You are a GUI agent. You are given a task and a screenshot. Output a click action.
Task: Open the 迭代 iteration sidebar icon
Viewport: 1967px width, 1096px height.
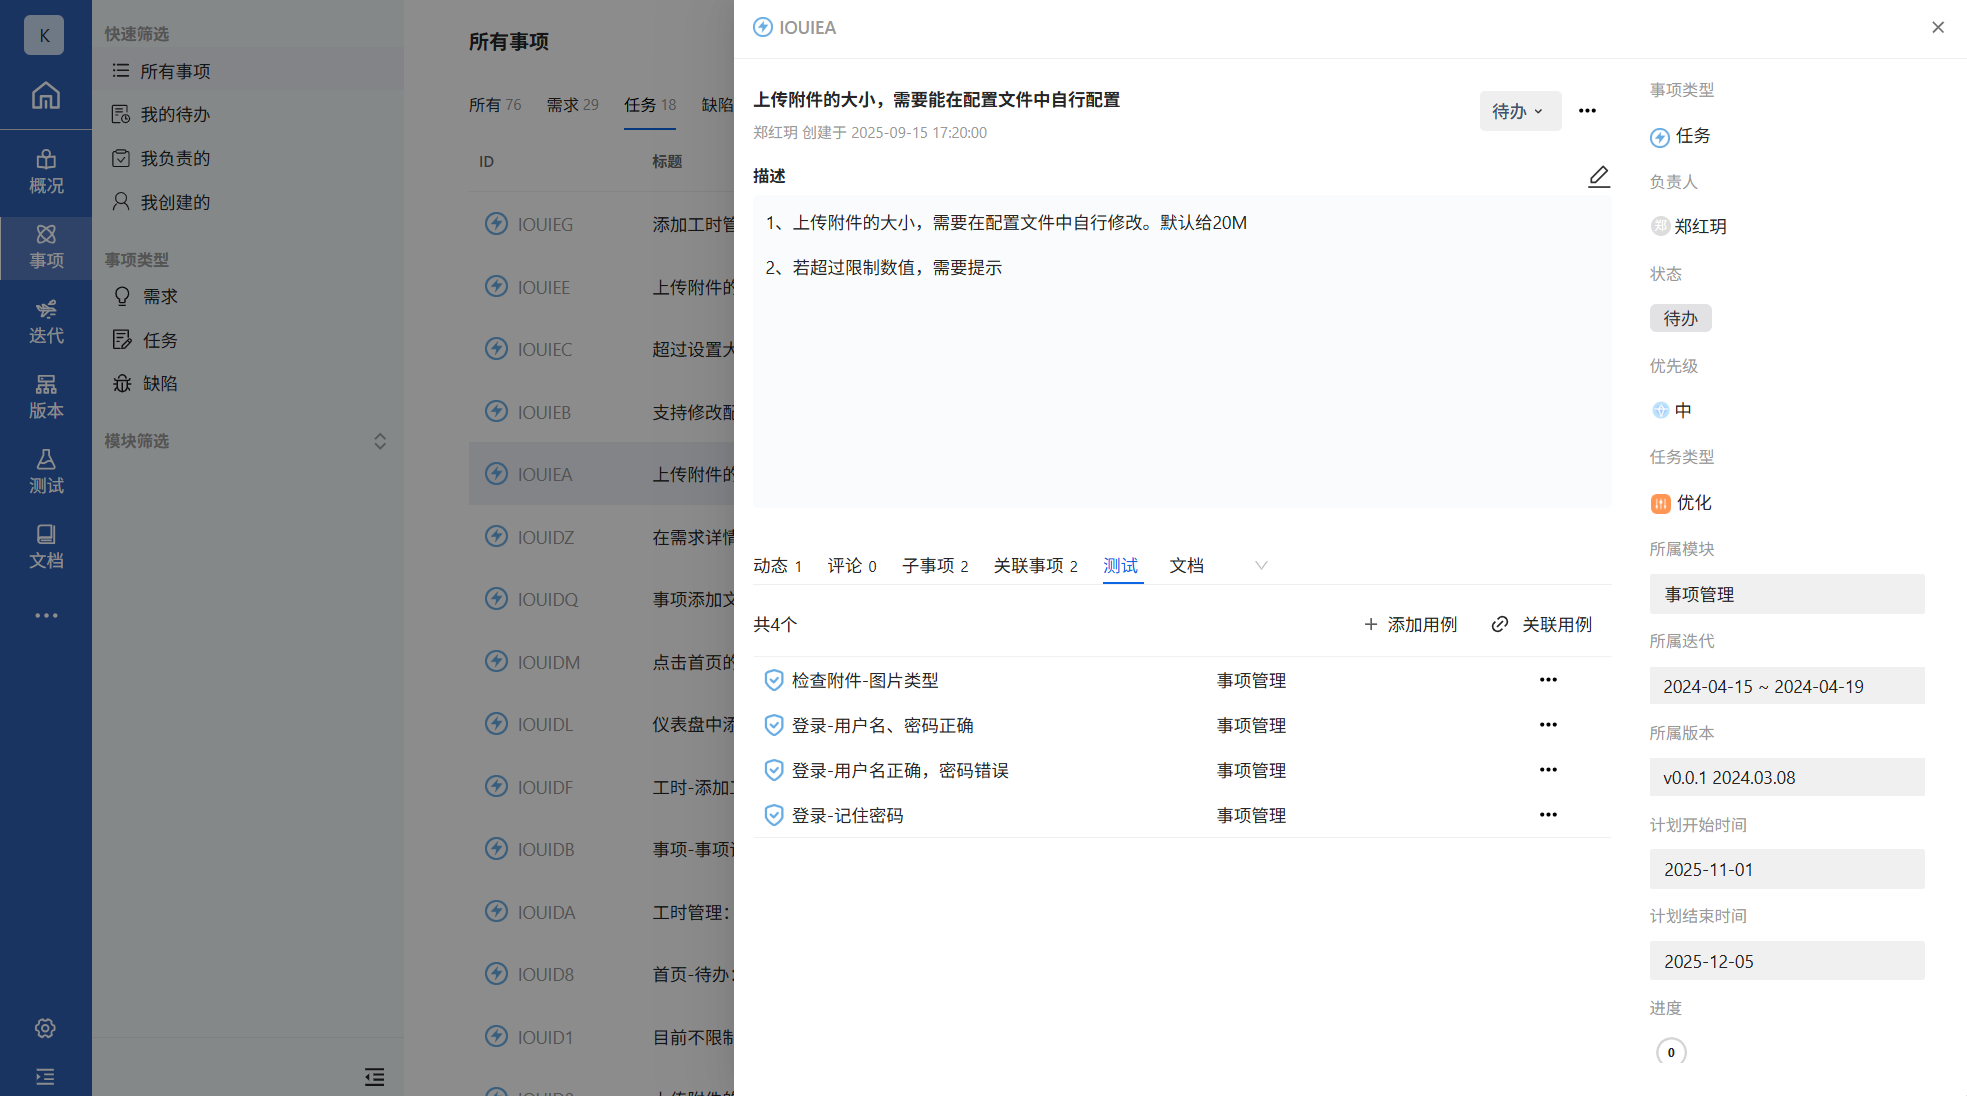click(45, 321)
